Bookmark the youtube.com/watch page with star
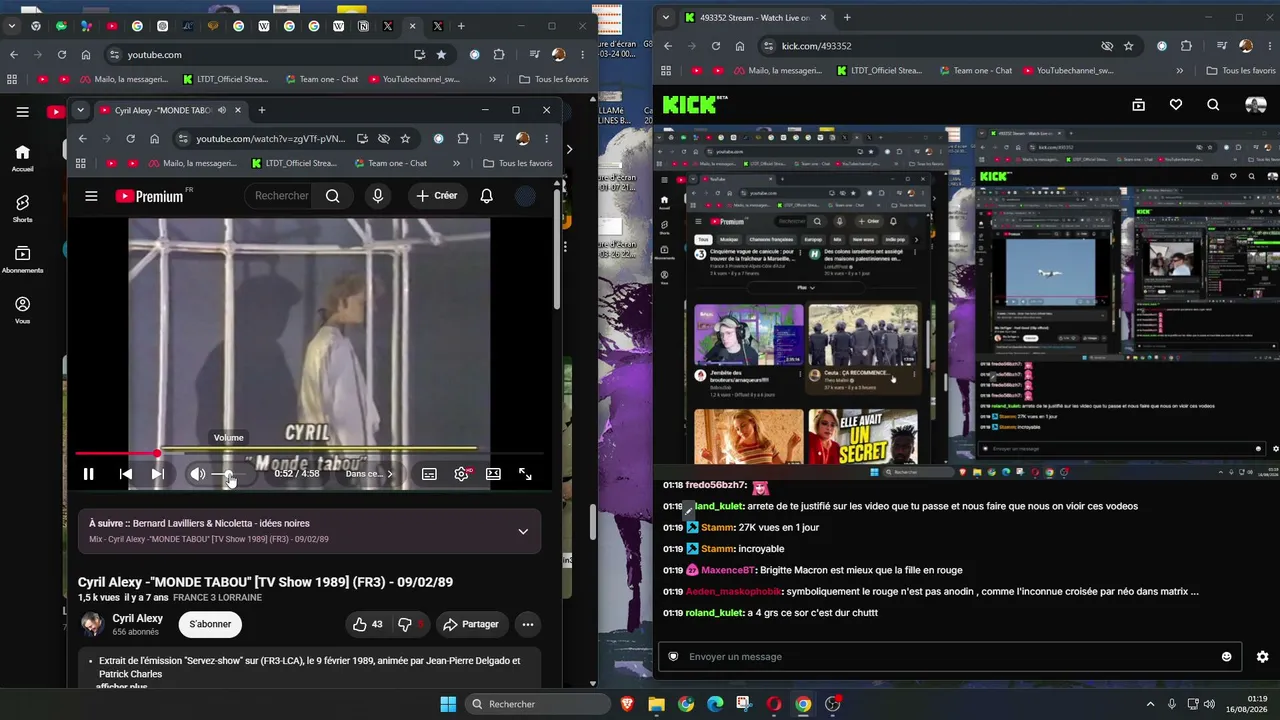Screen dimensions: 1280x720 (x=405, y=139)
